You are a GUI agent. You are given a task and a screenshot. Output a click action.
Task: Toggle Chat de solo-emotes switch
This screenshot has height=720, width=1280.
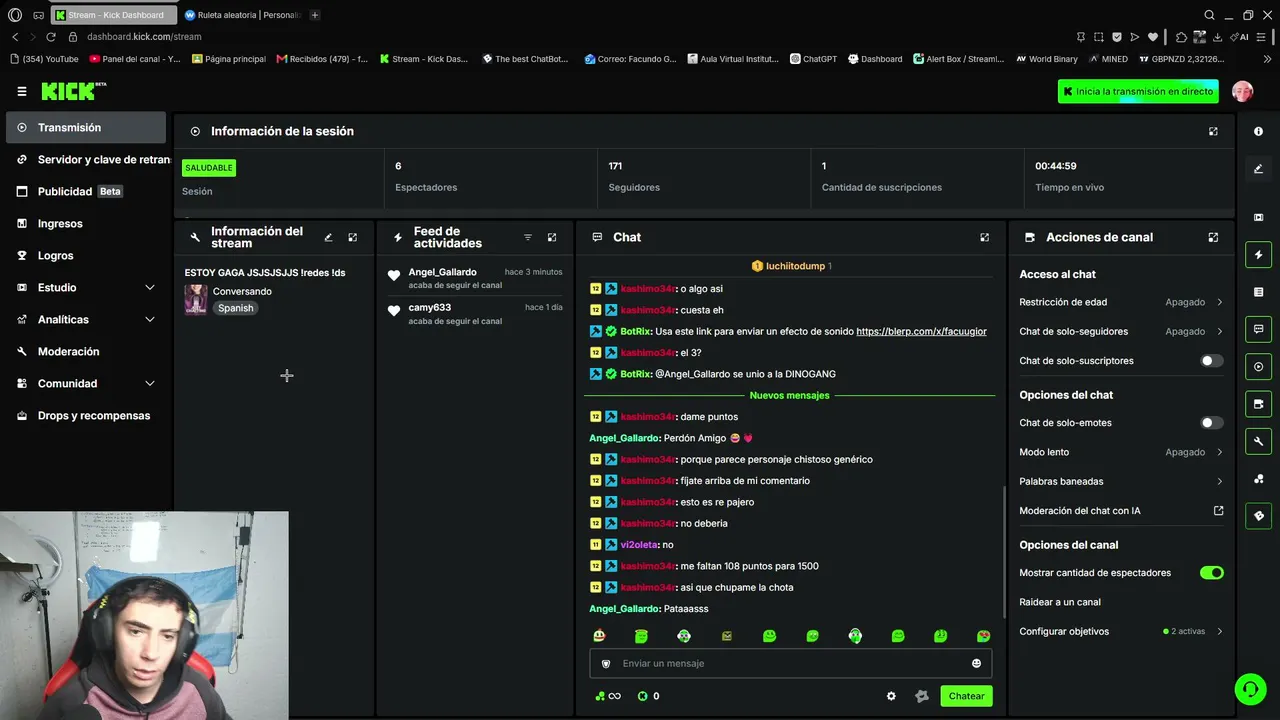1211,423
